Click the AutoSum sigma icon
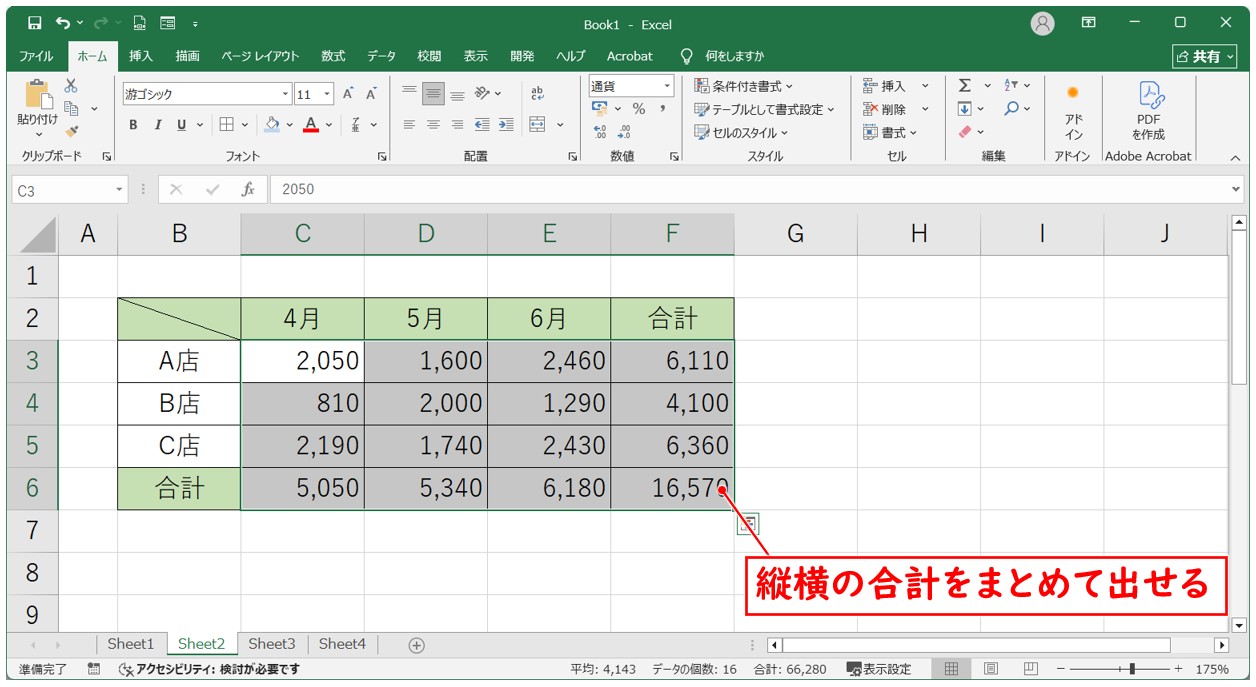 [964, 86]
